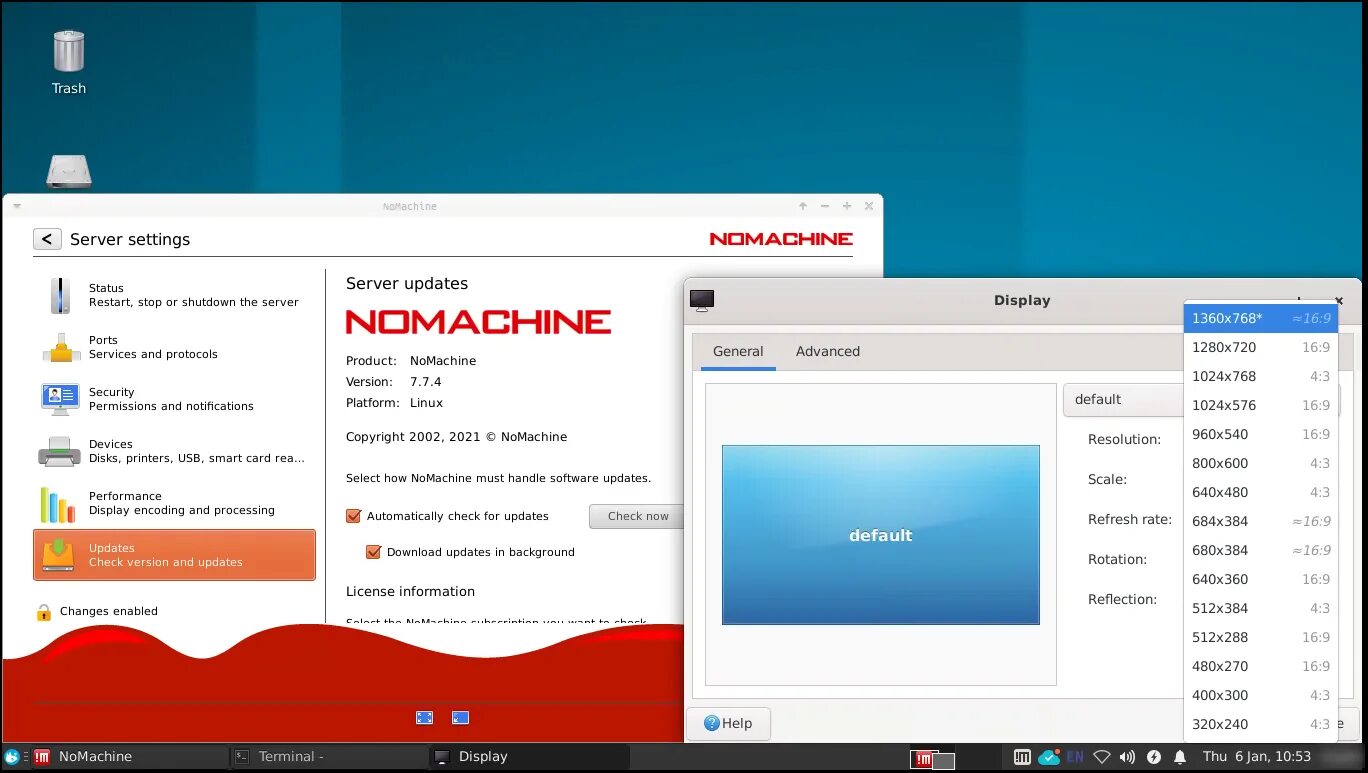Choose resolution 512x288
Image resolution: width=1368 pixels, height=773 pixels.
(x=1260, y=637)
